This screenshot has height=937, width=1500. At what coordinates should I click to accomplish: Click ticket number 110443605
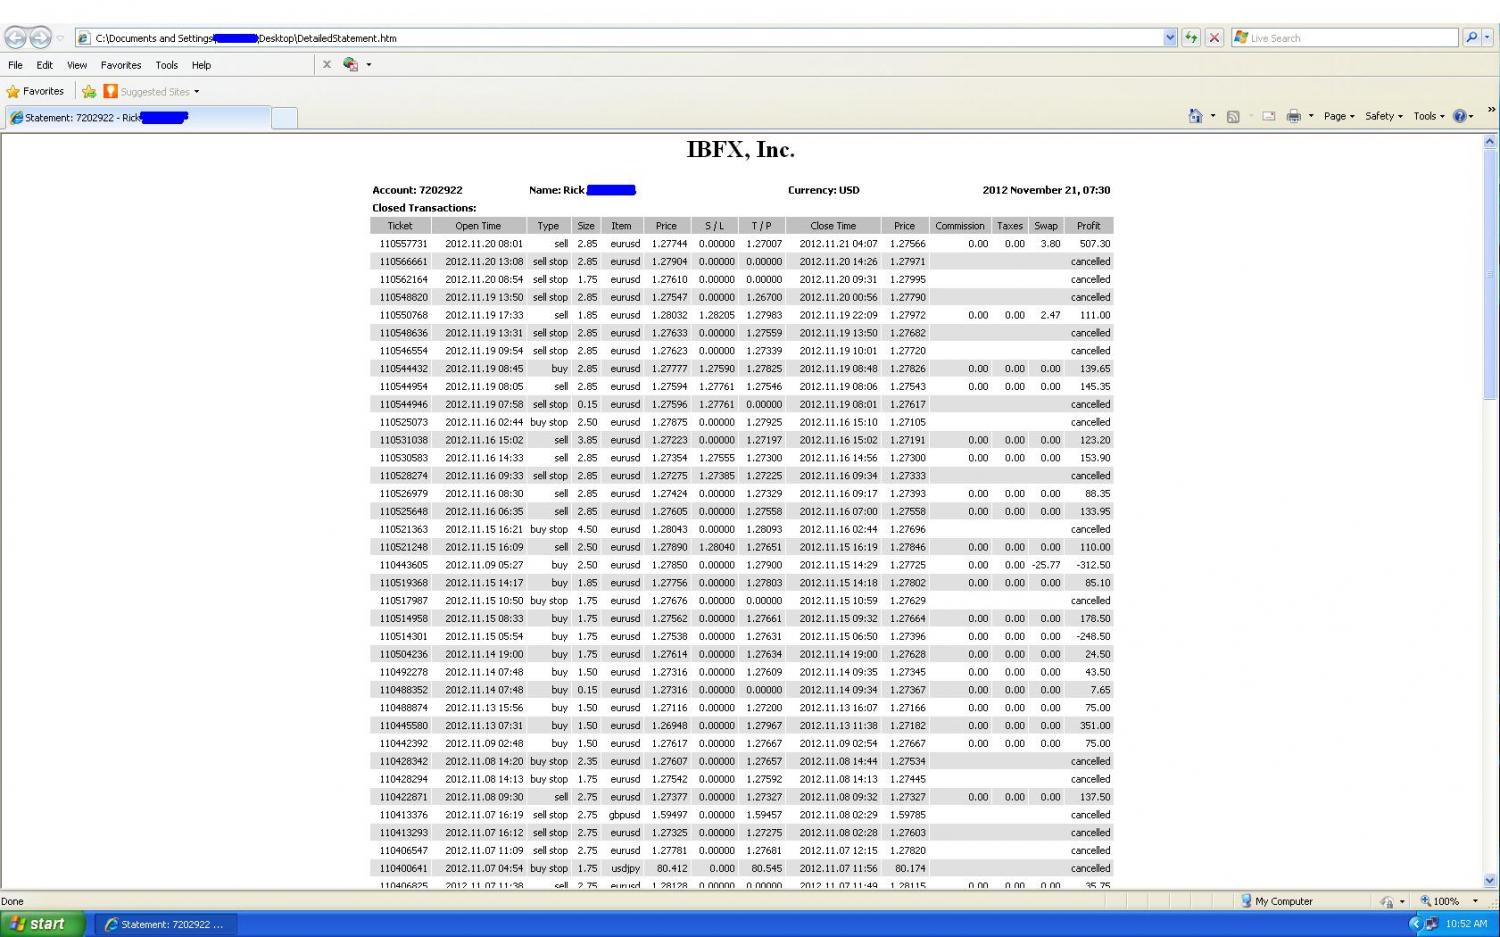pyautogui.click(x=403, y=565)
